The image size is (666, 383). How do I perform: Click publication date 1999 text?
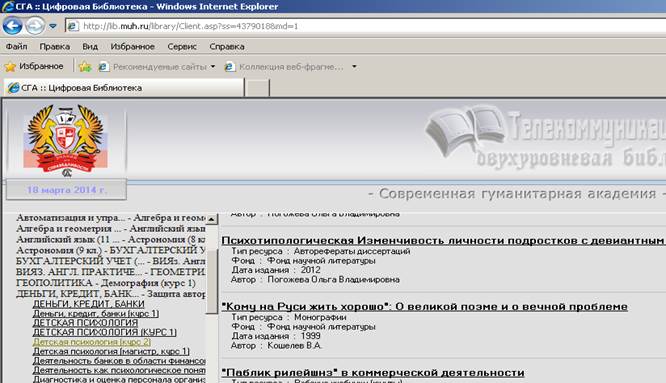click(x=310, y=336)
